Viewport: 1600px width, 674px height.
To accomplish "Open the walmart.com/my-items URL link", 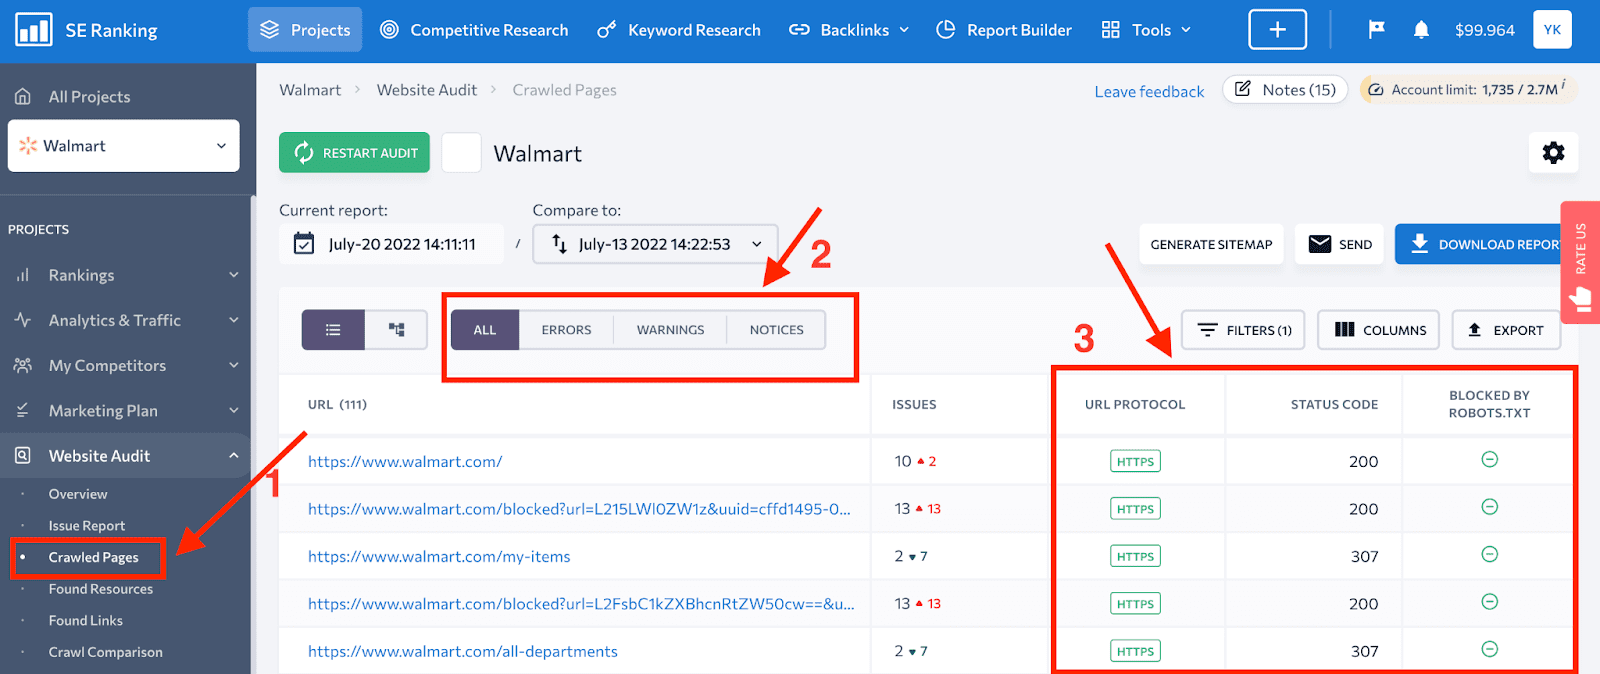I will click(439, 557).
